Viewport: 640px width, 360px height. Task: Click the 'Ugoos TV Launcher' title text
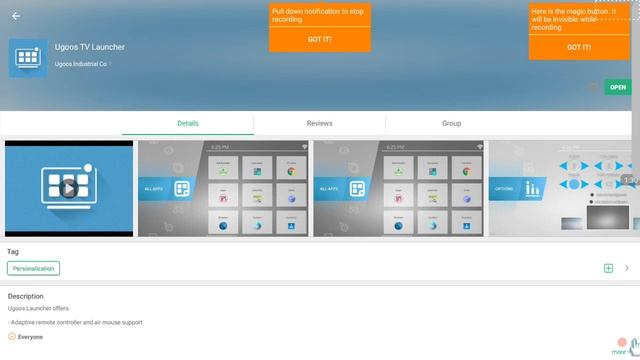coord(90,47)
